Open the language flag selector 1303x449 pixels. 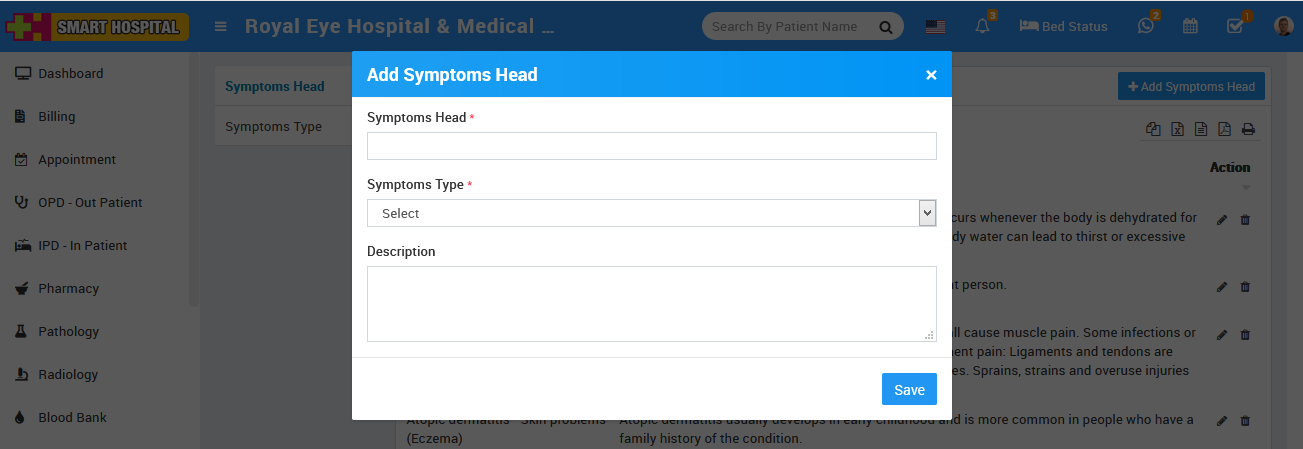point(935,26)
